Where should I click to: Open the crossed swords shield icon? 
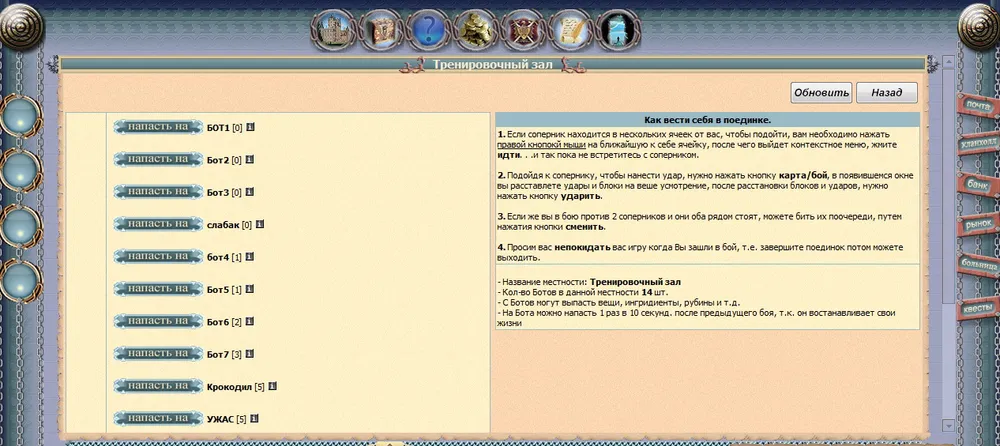(x=522, y=30)
